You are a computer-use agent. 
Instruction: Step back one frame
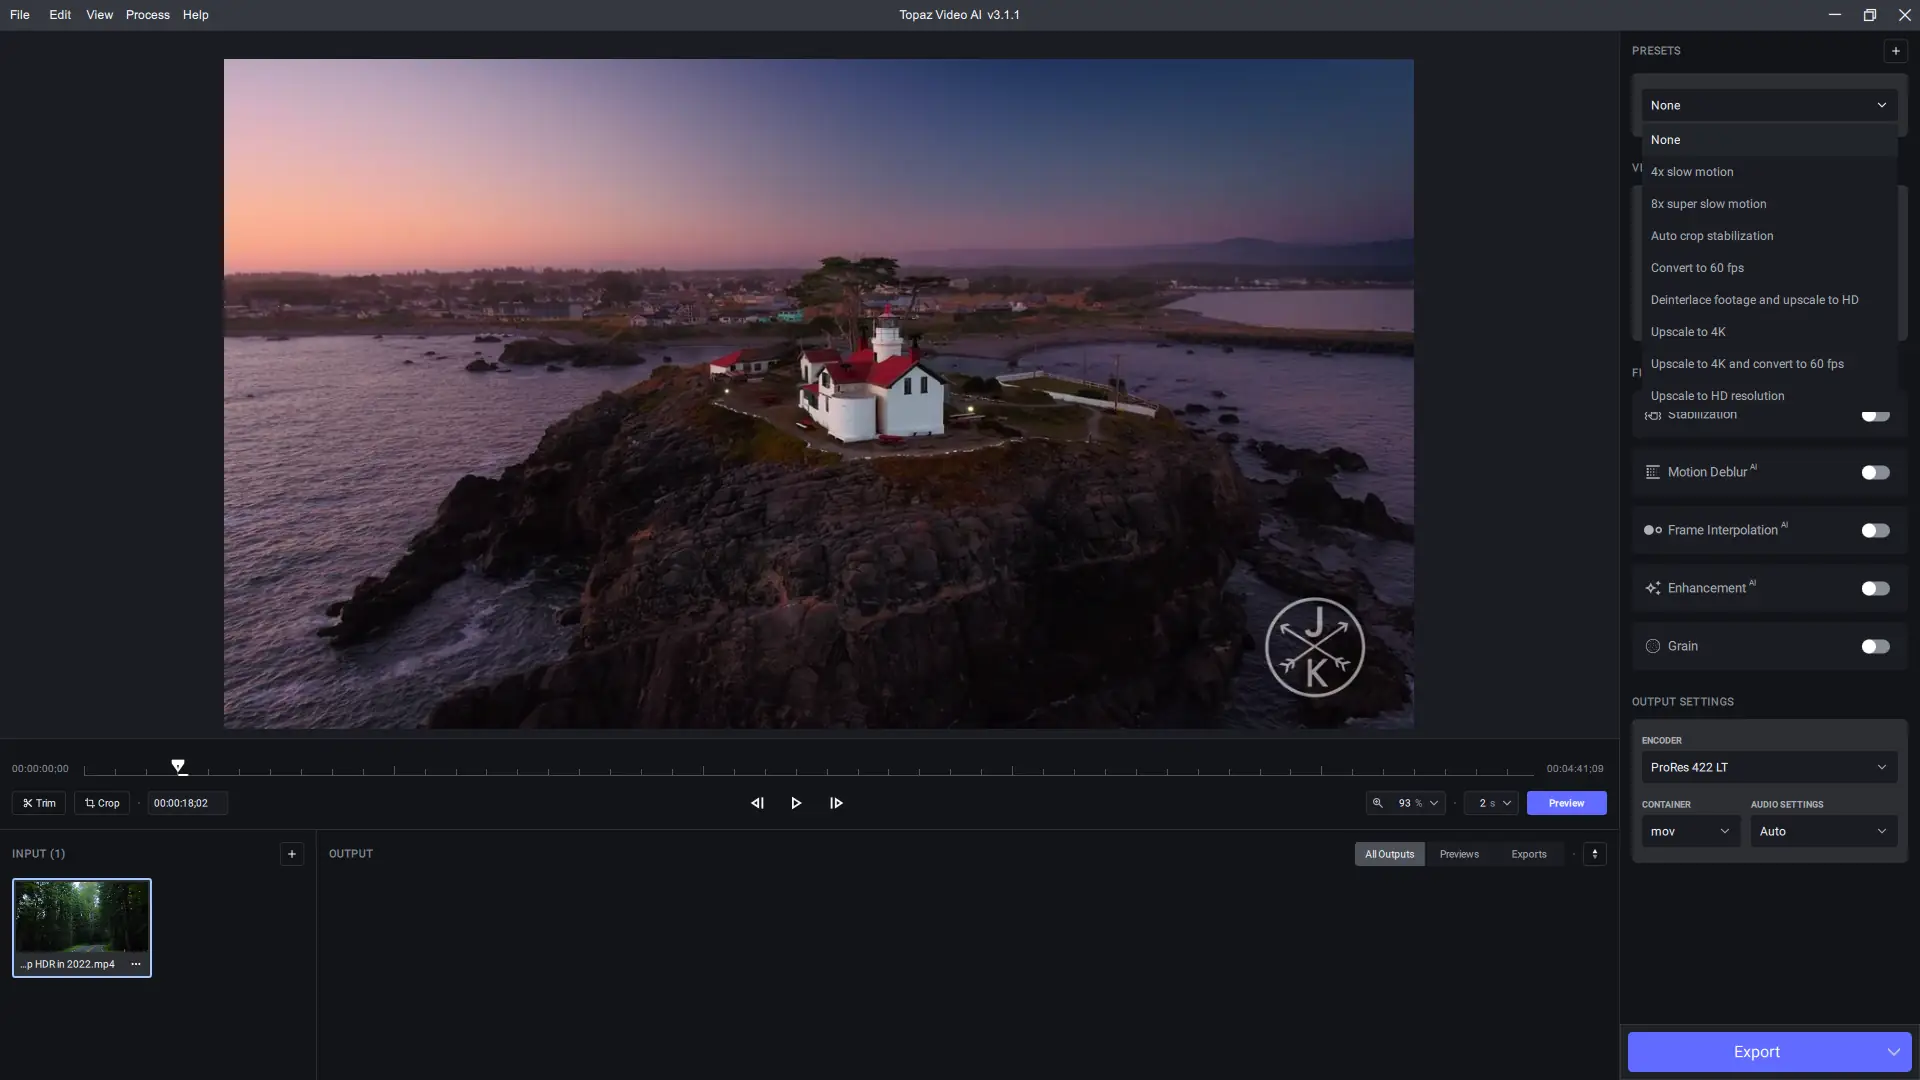click(x=757, y=803)
